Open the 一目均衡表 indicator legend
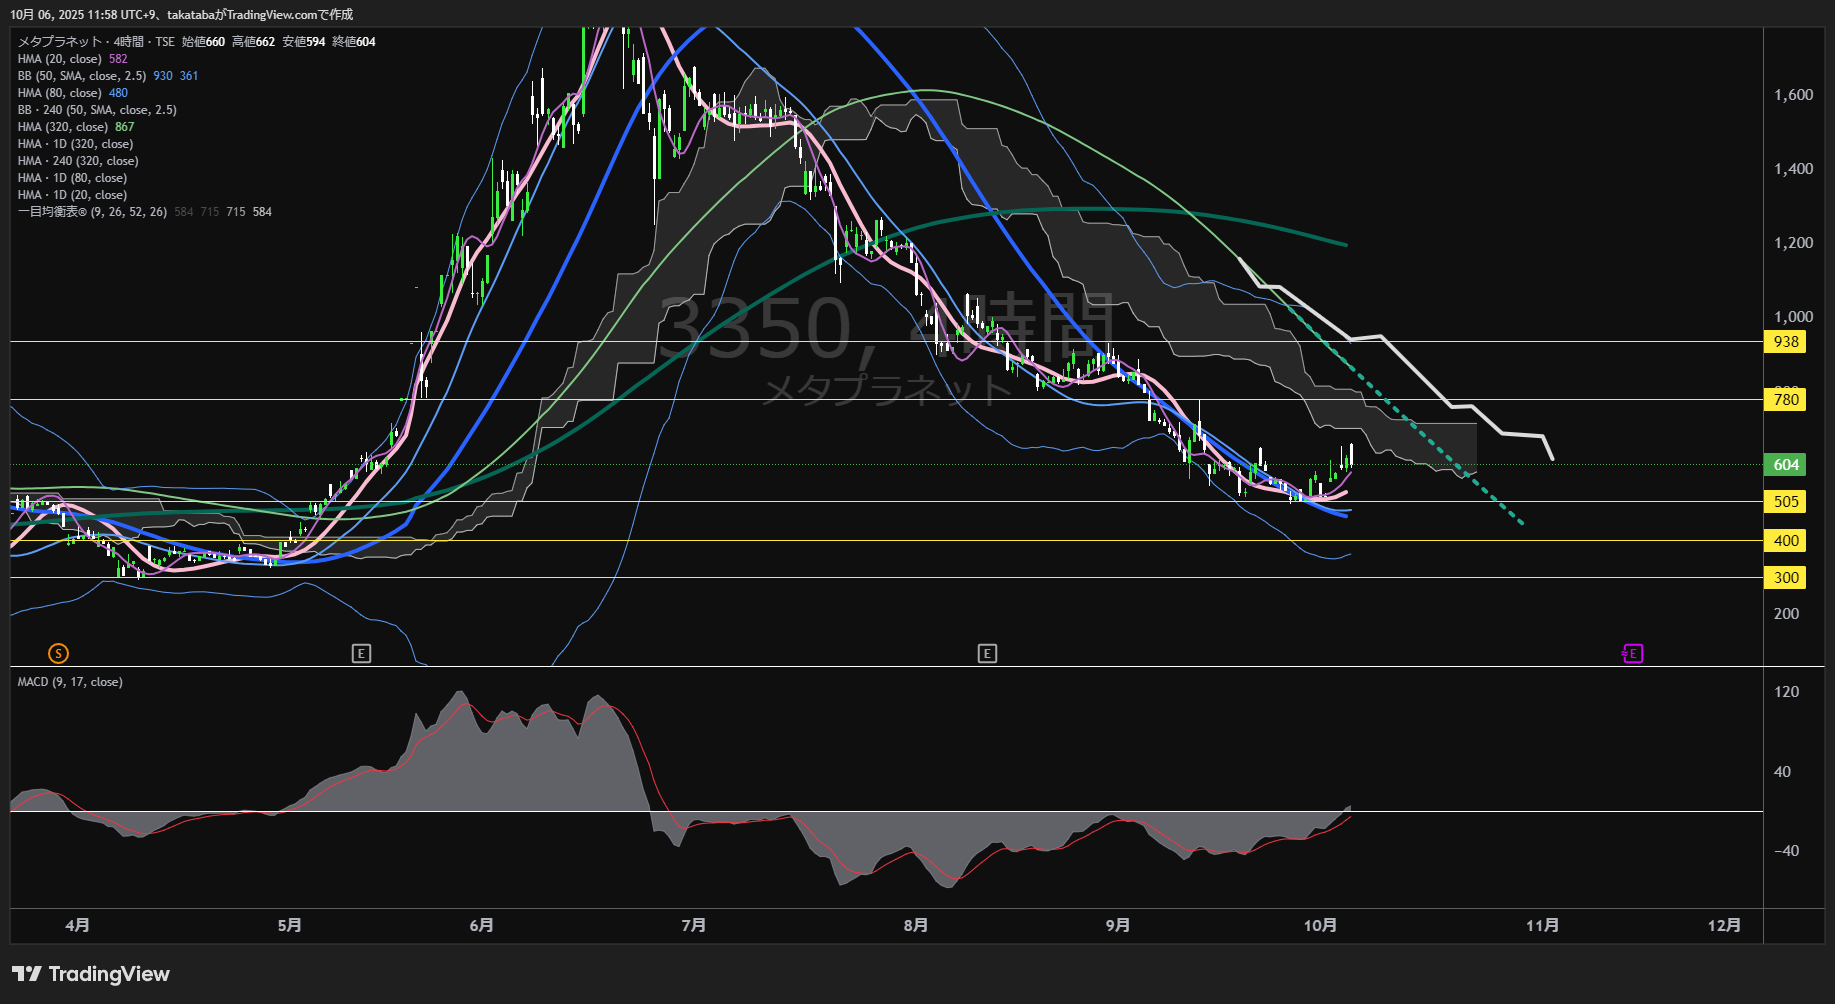The width and height of the screenshot is (1835, 1004). coord(92,212)
